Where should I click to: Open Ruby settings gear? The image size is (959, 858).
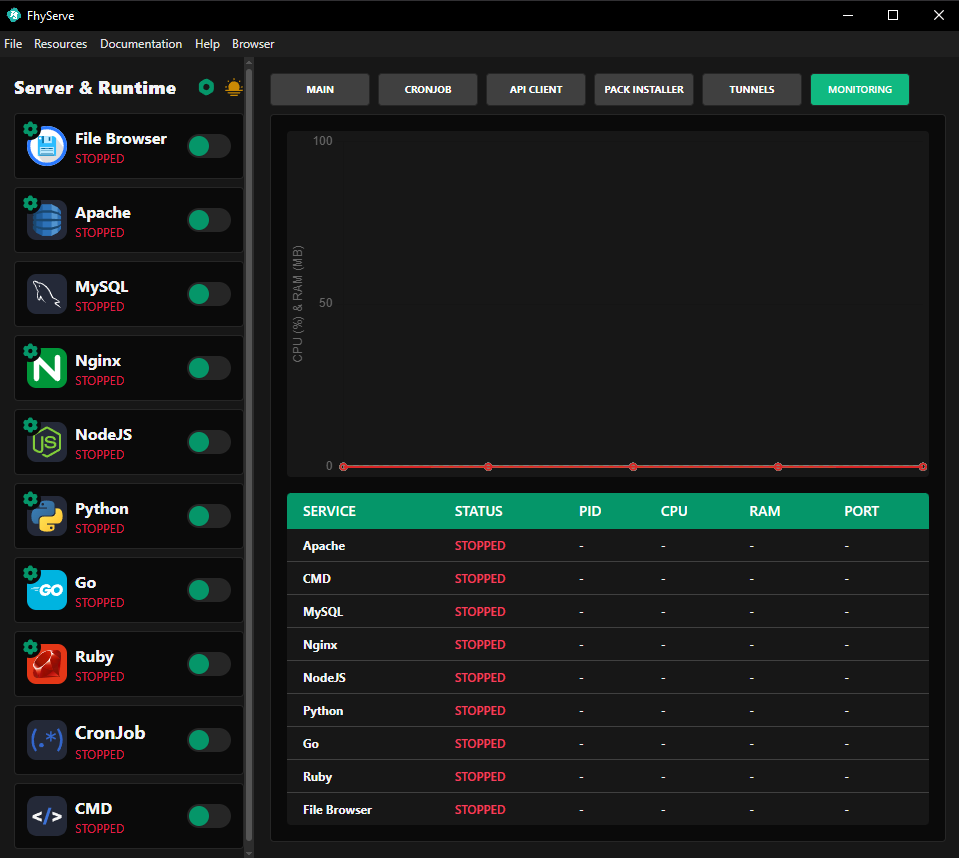[30, 647]
